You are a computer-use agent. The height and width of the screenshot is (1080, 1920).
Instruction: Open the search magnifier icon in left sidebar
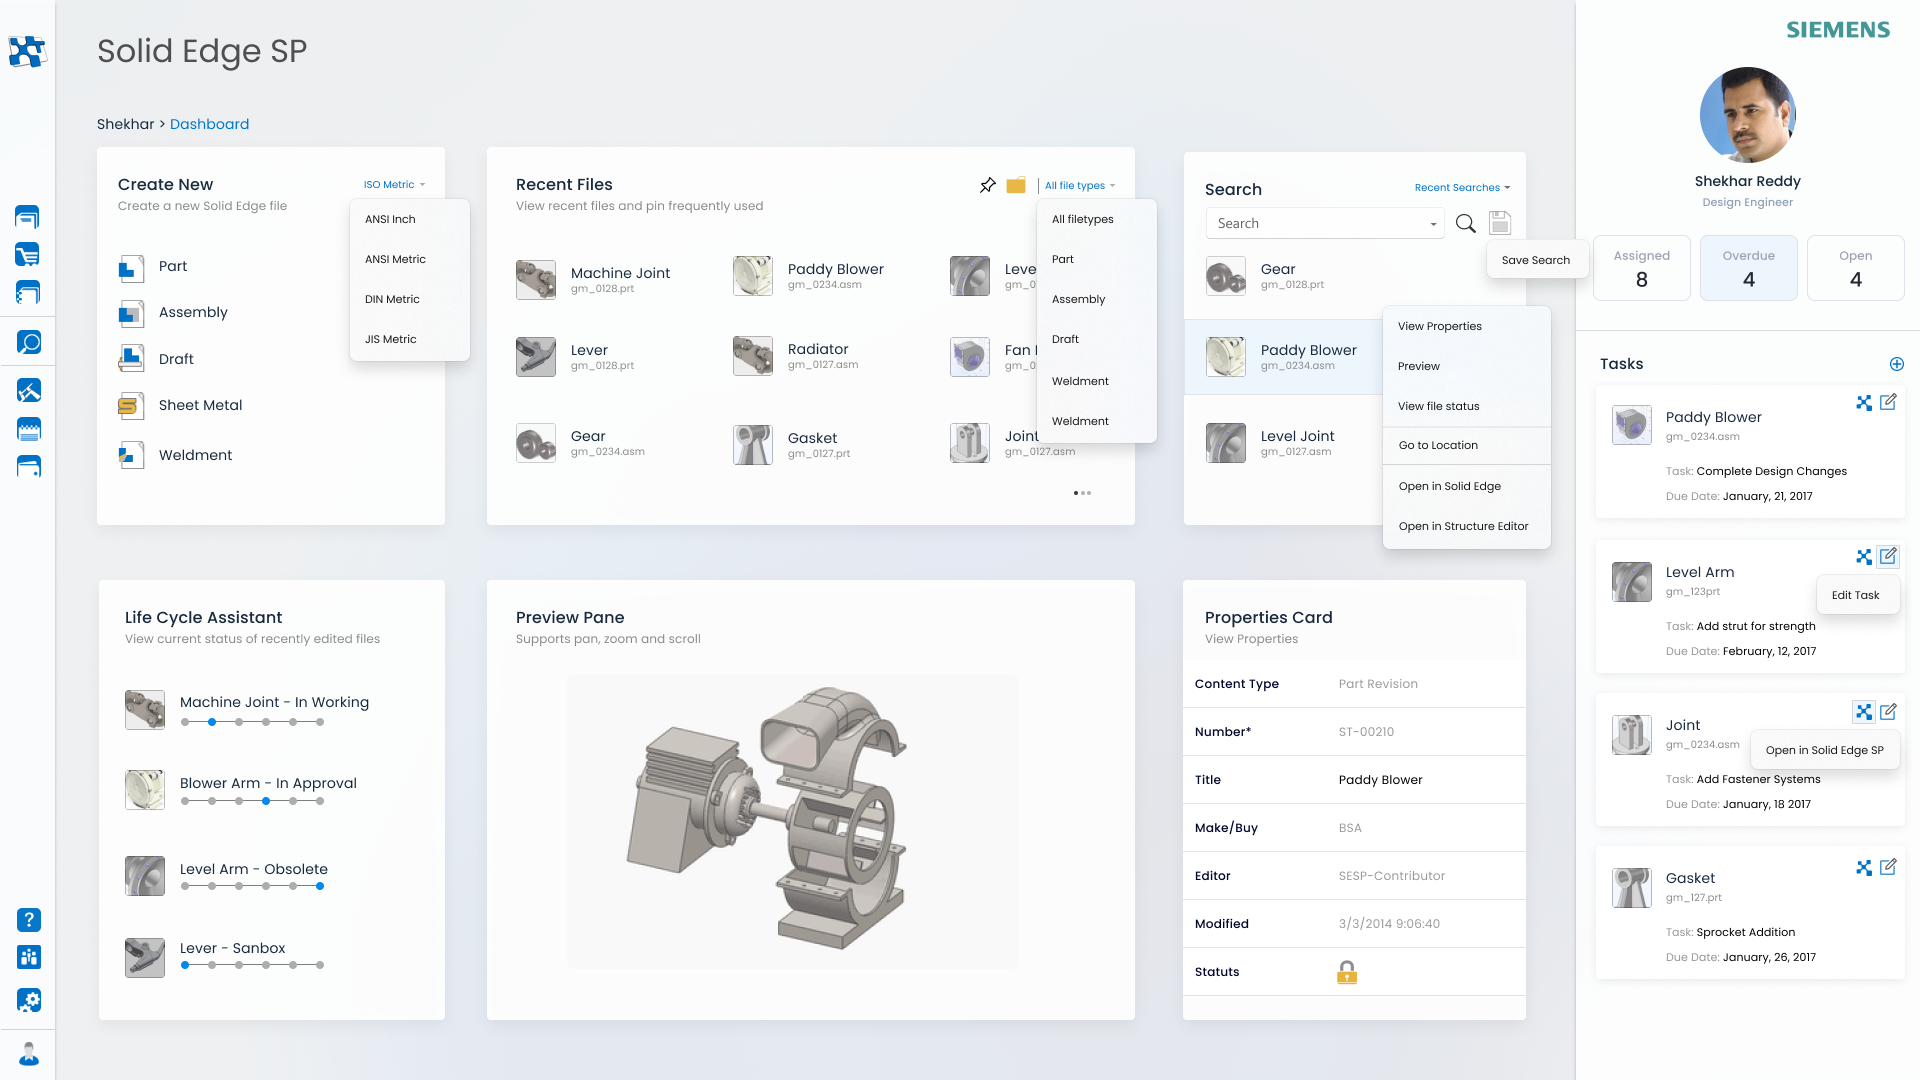pos(29,343)
